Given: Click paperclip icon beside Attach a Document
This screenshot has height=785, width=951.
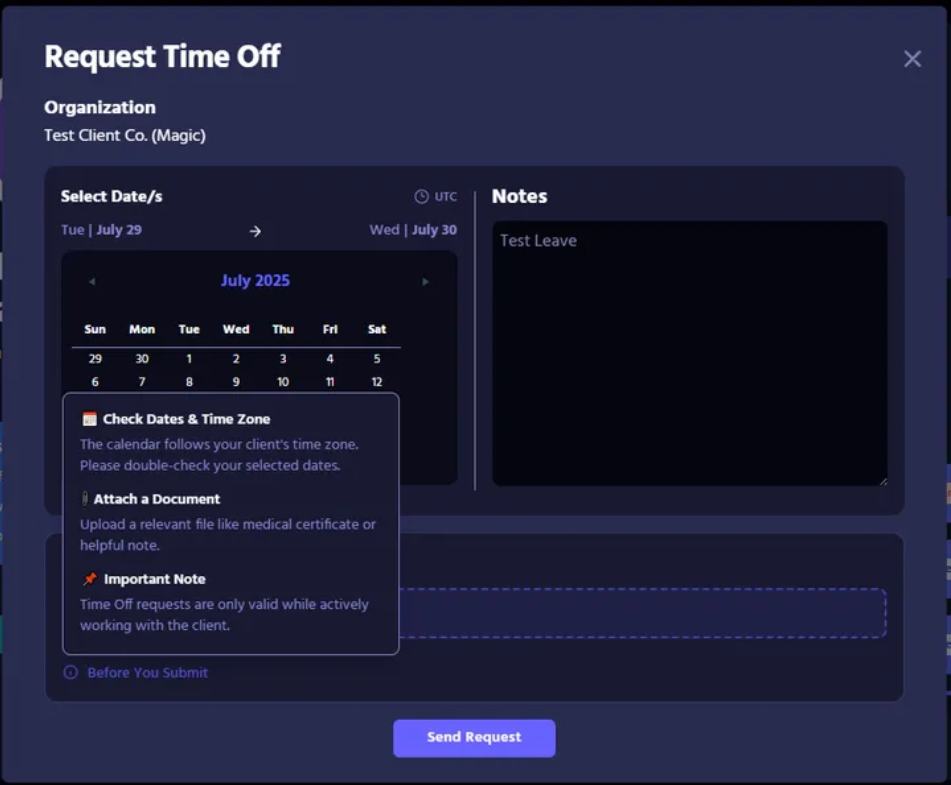Looking at the screenshot, I should point(85,499).
